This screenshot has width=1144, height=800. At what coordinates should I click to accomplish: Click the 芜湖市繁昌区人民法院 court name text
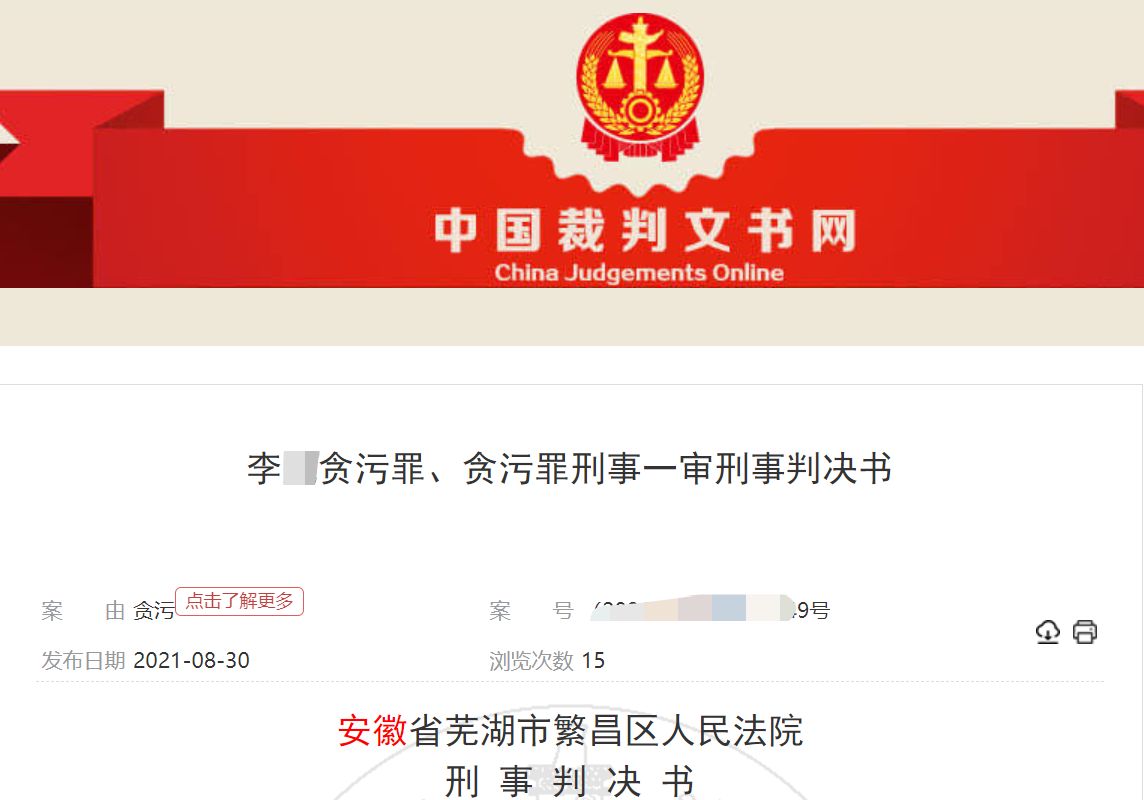pyautogui.click(x=606, y=731)
